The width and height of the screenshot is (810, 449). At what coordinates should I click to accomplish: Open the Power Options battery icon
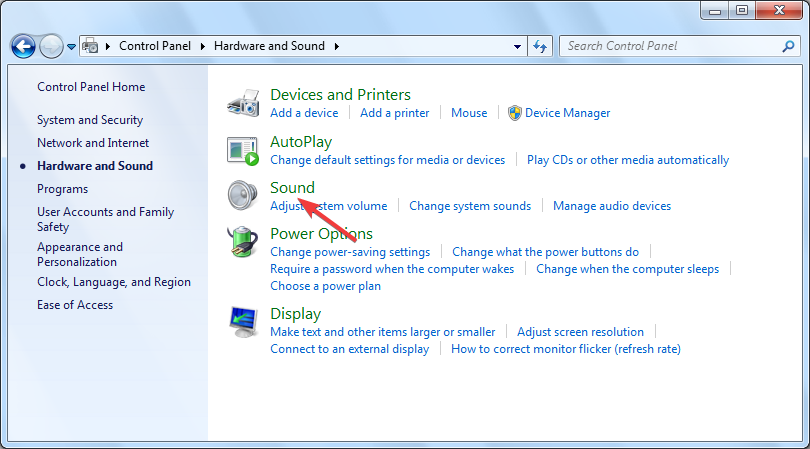[x=243, y=242]
